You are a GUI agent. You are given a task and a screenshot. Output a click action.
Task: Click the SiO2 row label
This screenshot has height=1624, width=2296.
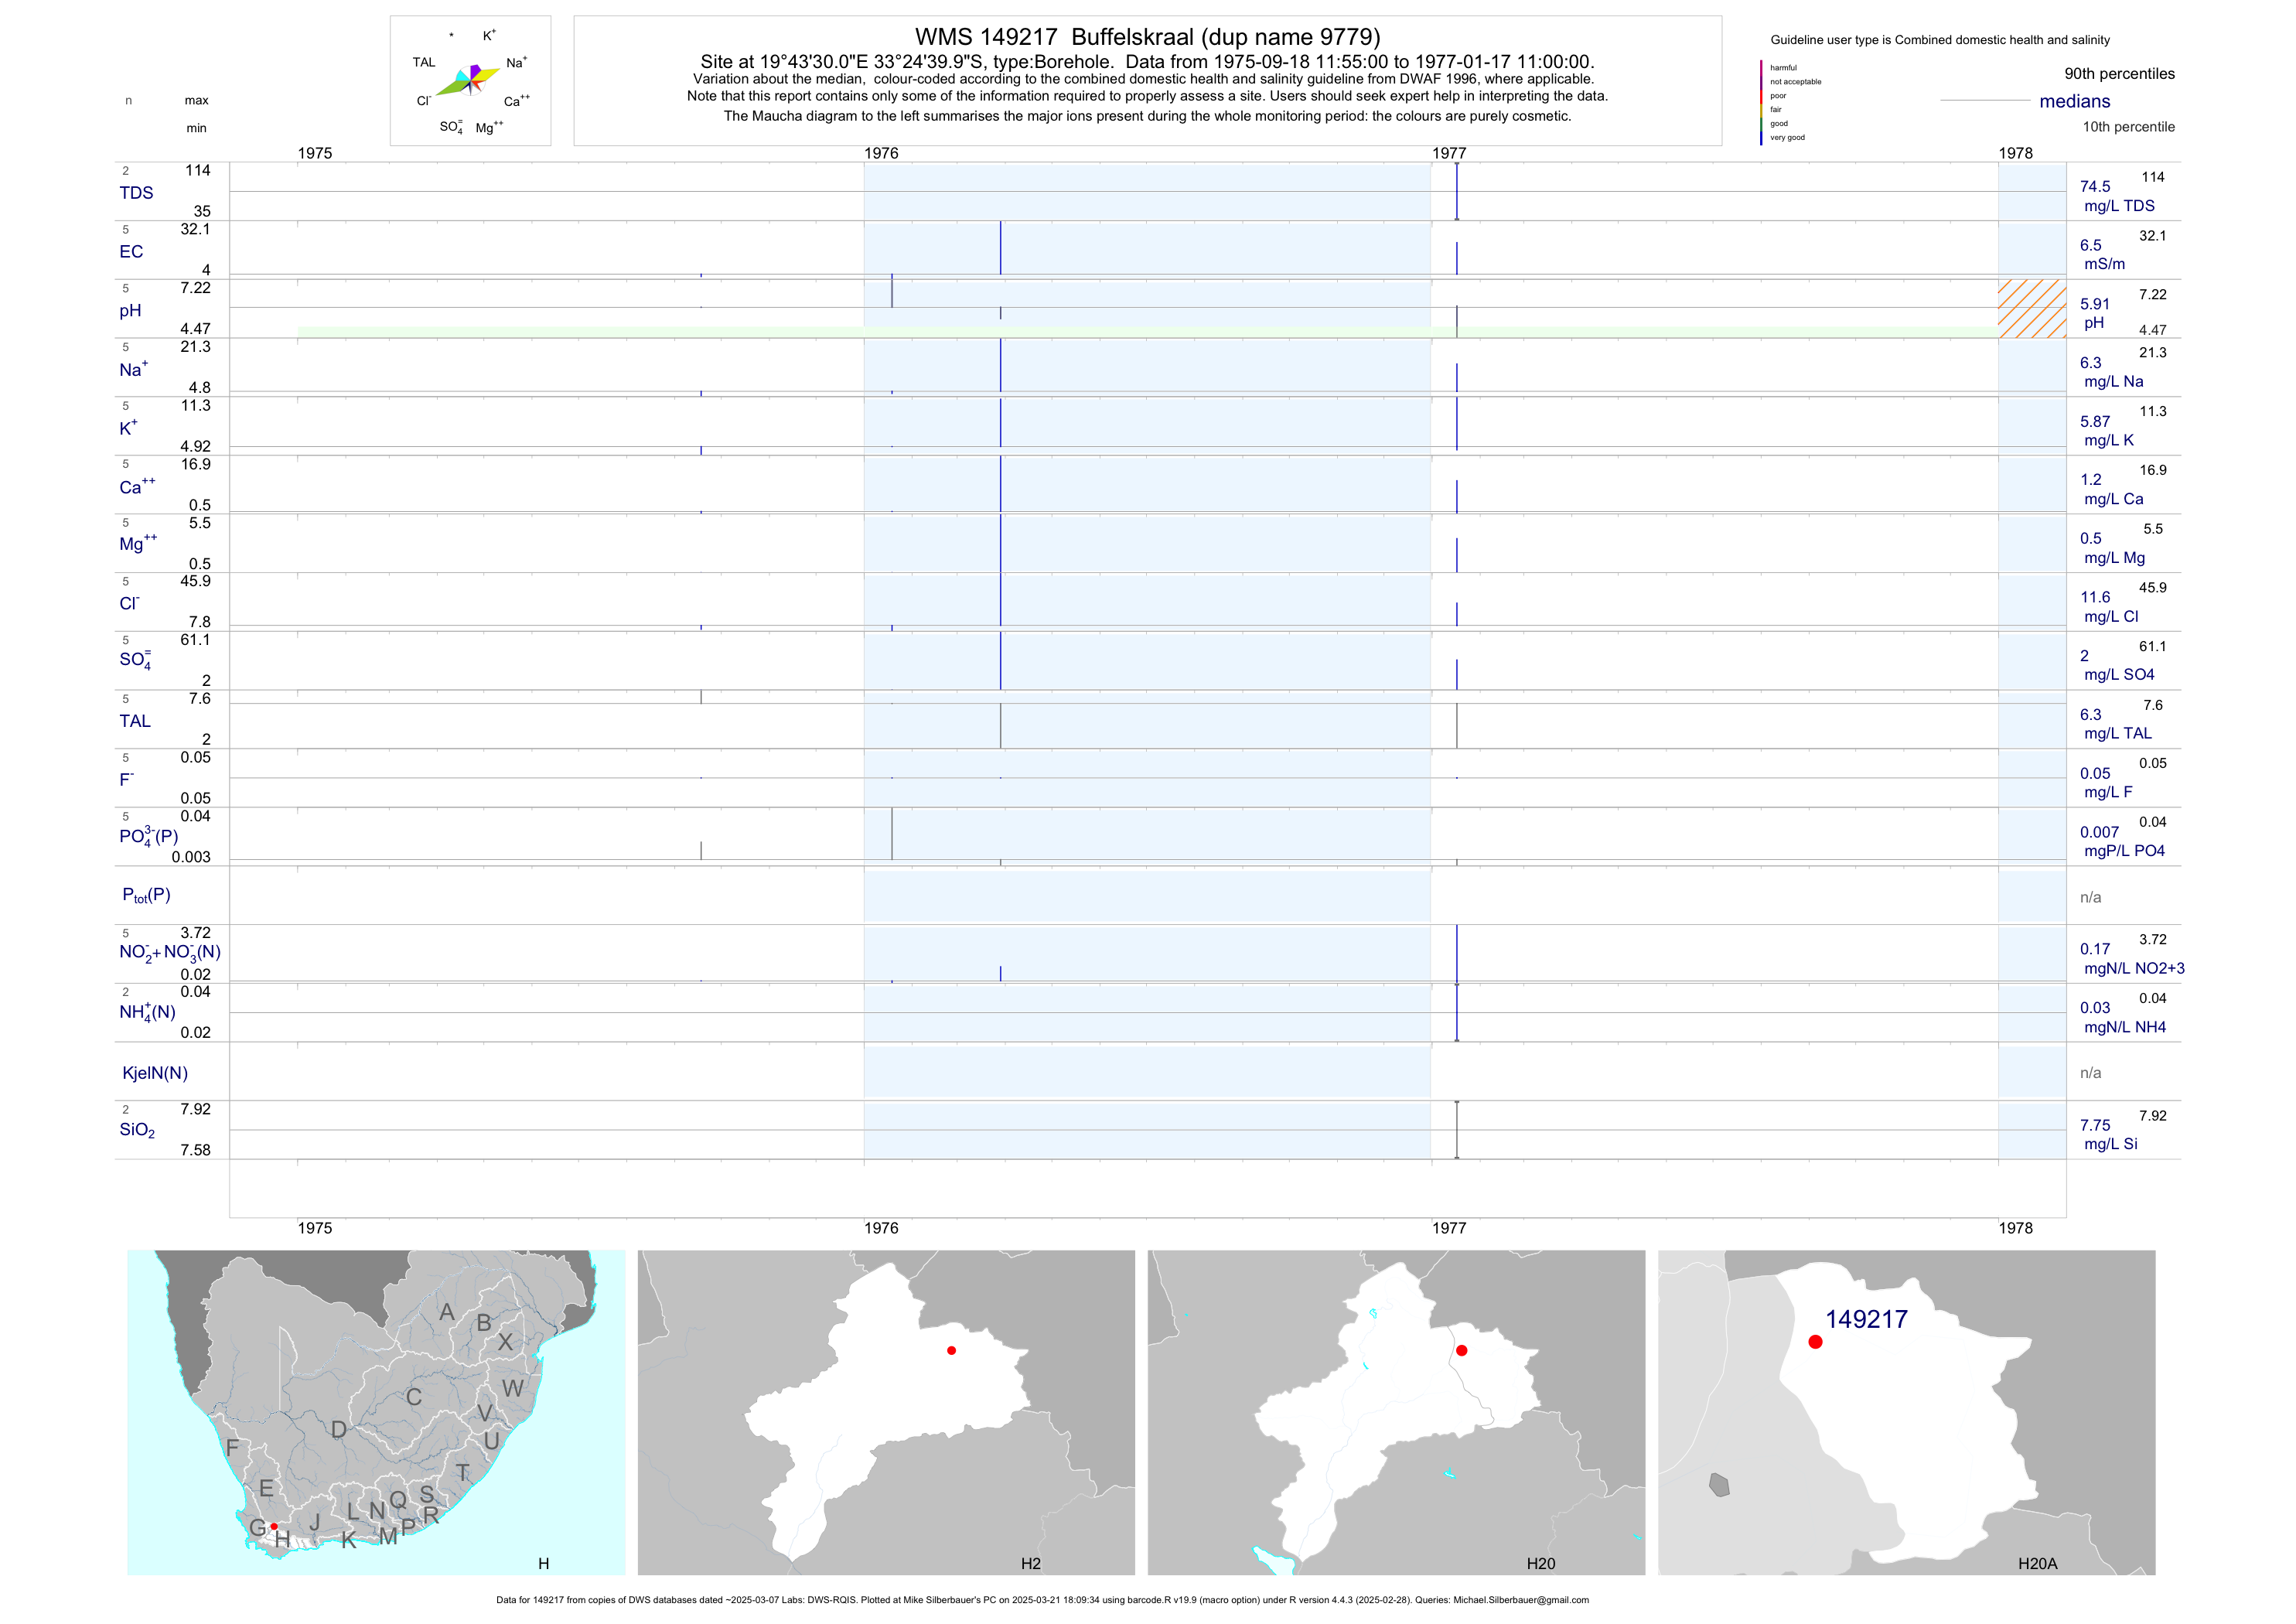(137, 1130)
